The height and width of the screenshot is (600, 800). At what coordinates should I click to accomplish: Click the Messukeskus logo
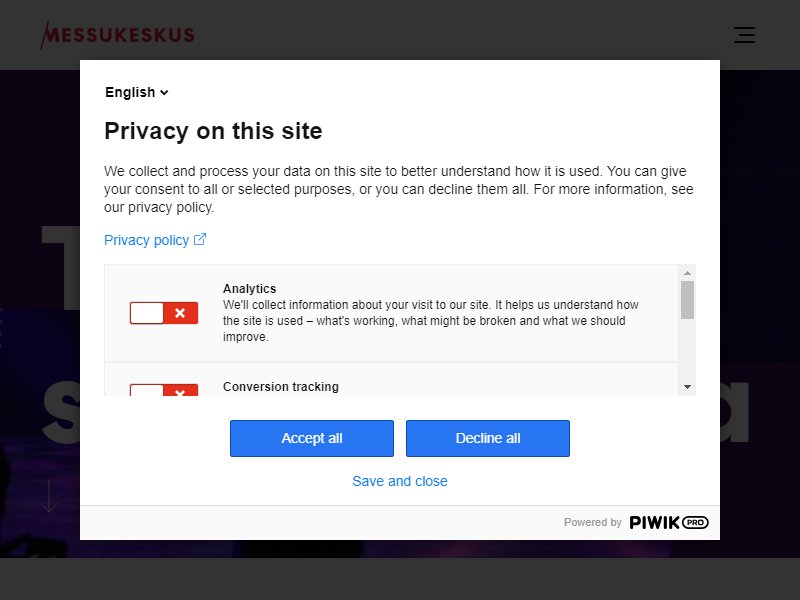click(117, 35)
